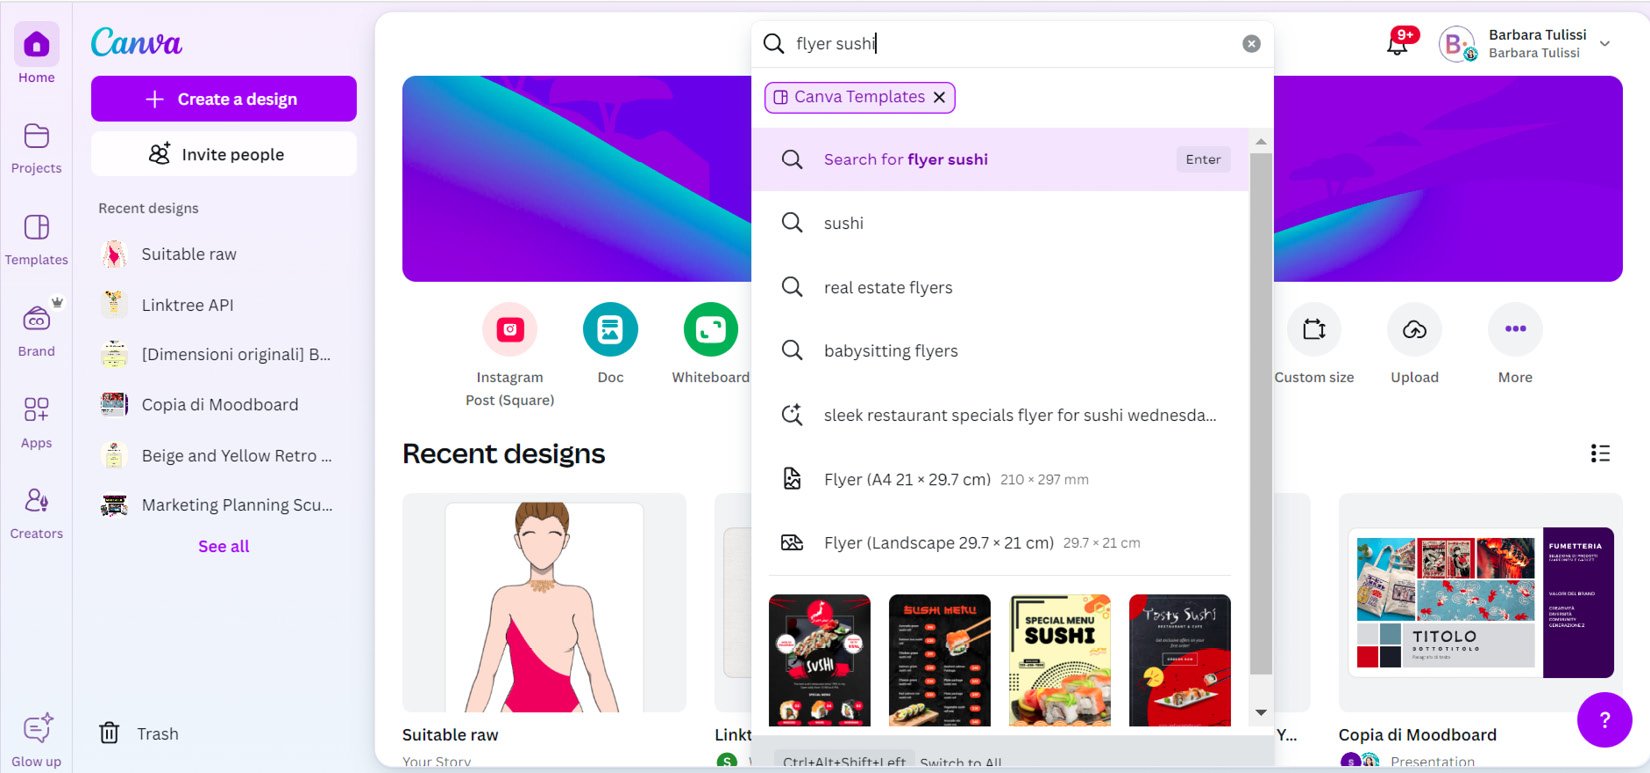Click the suggestions scrollbar up arrow
The width and height of the screenshot is (1650, 773).
tap(1261, 141)
